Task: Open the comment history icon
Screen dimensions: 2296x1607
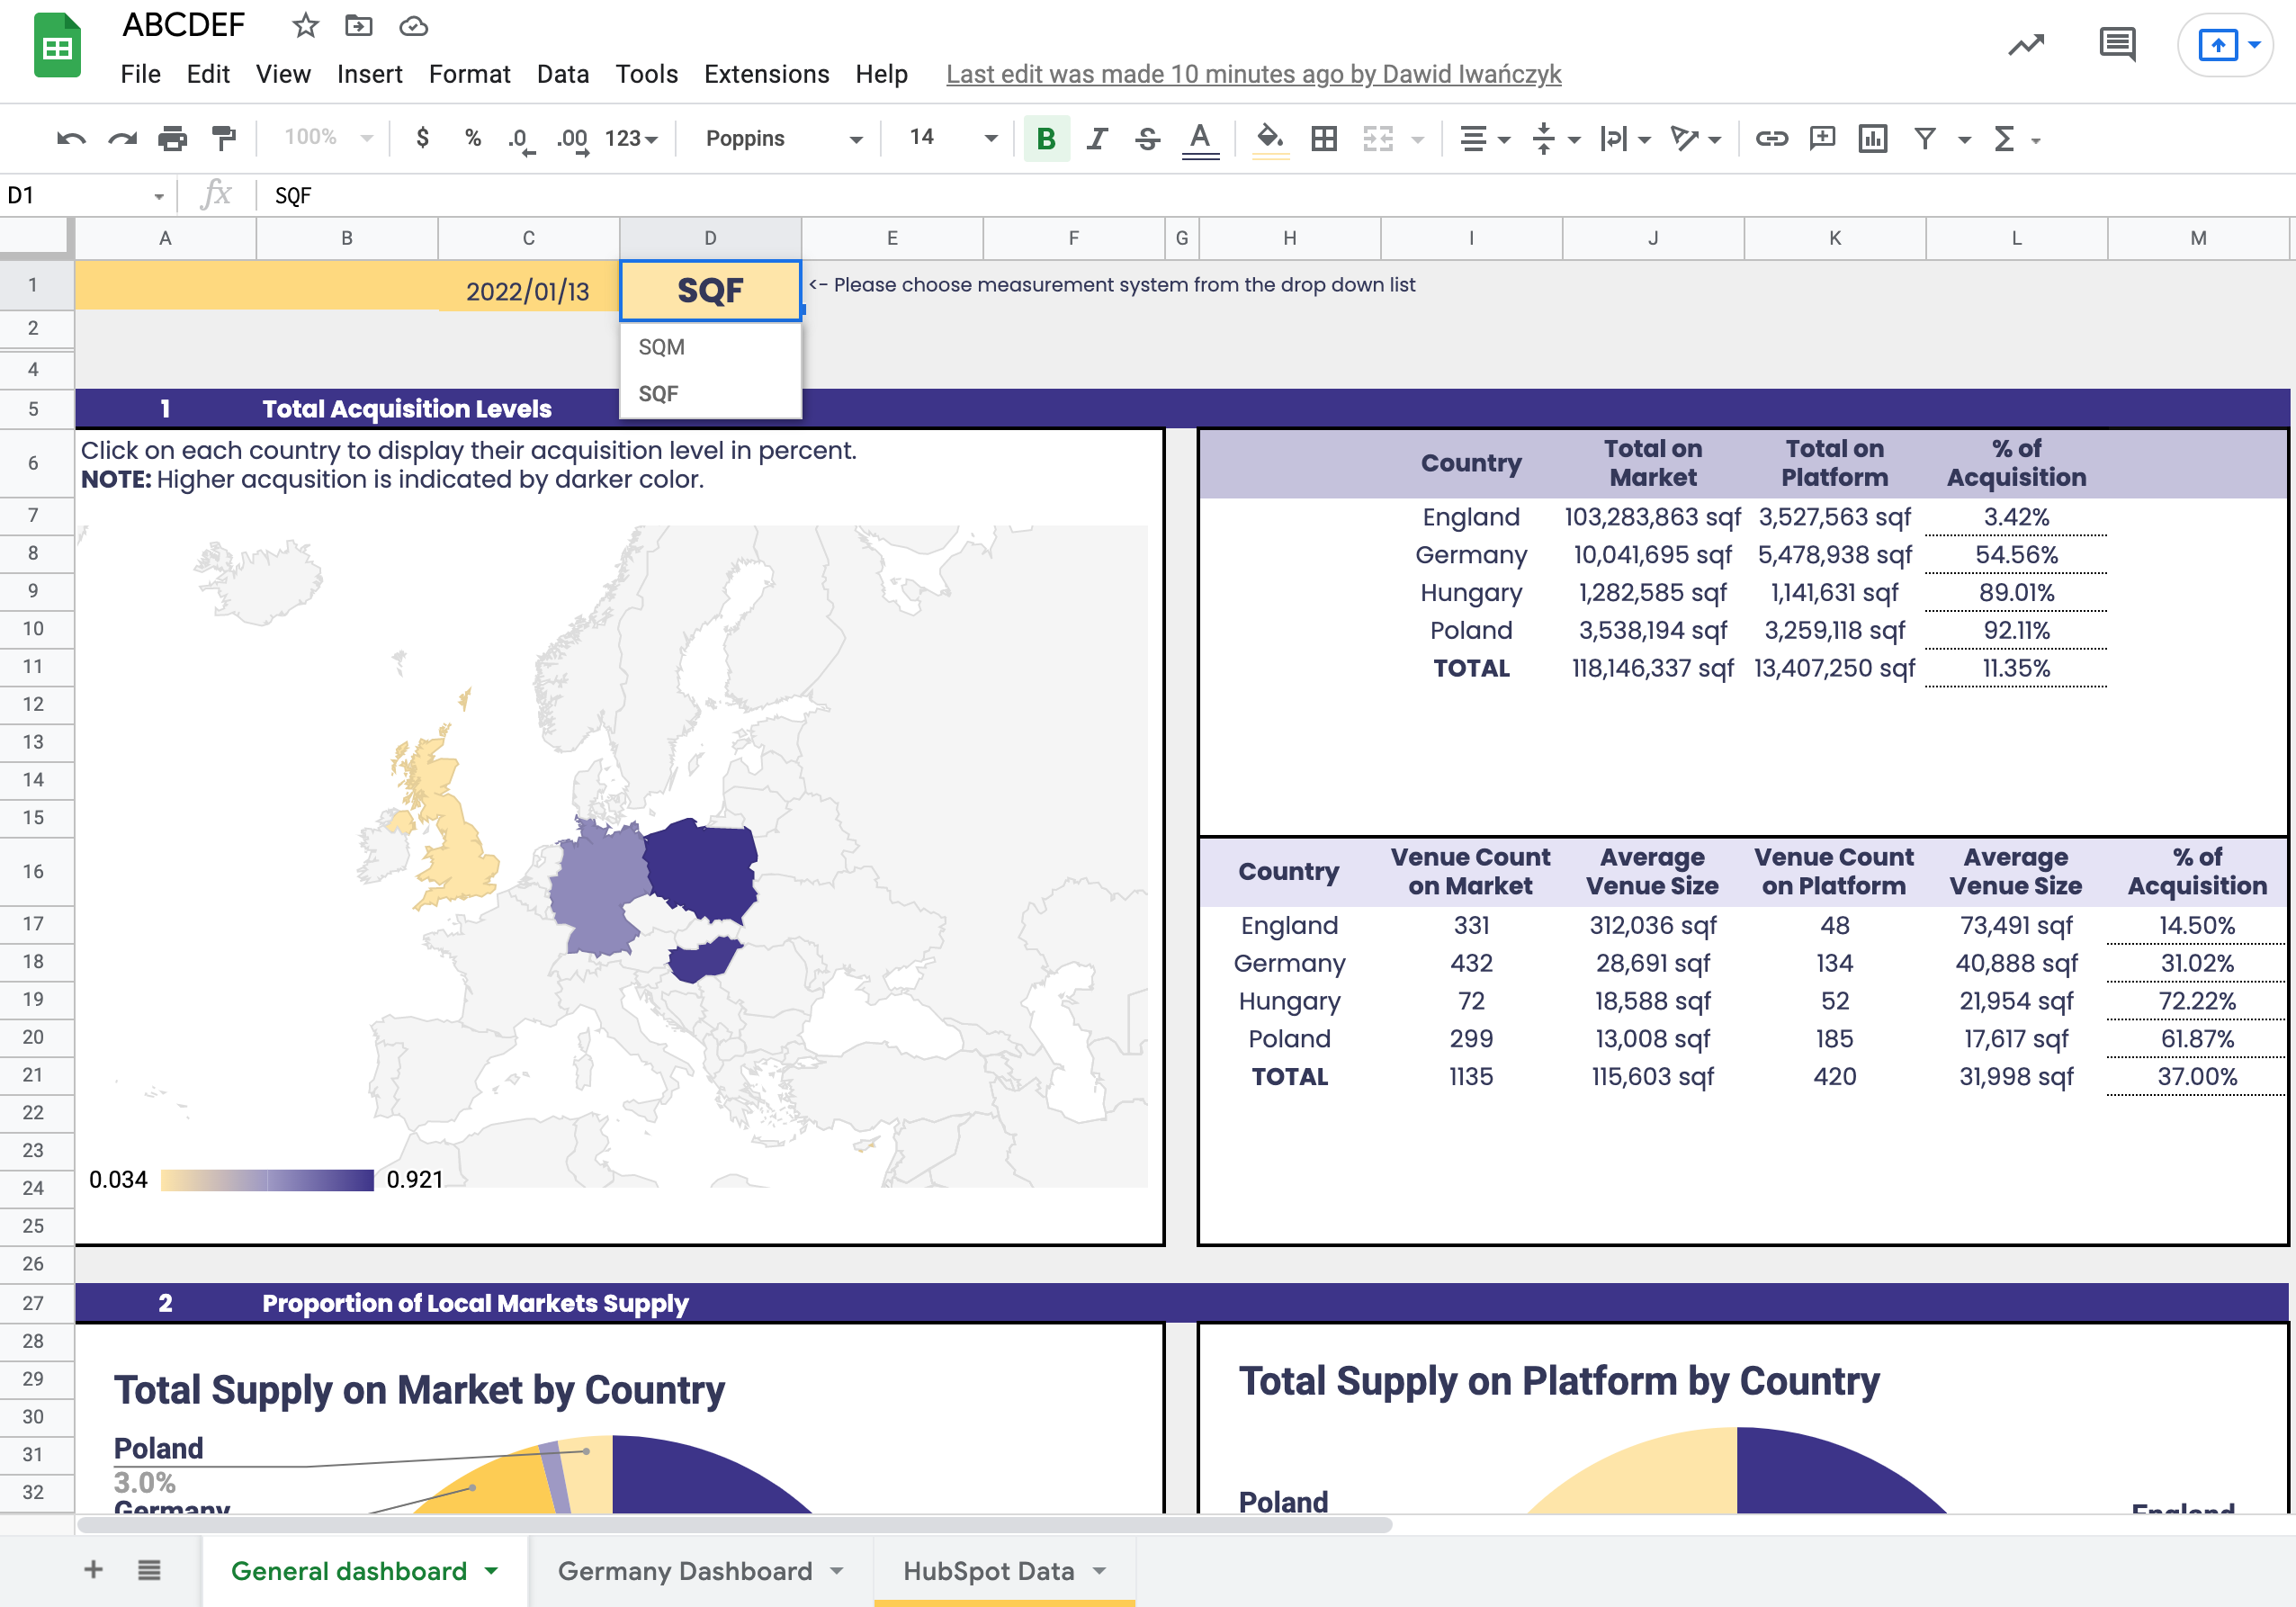Action: click(2117, 45)
